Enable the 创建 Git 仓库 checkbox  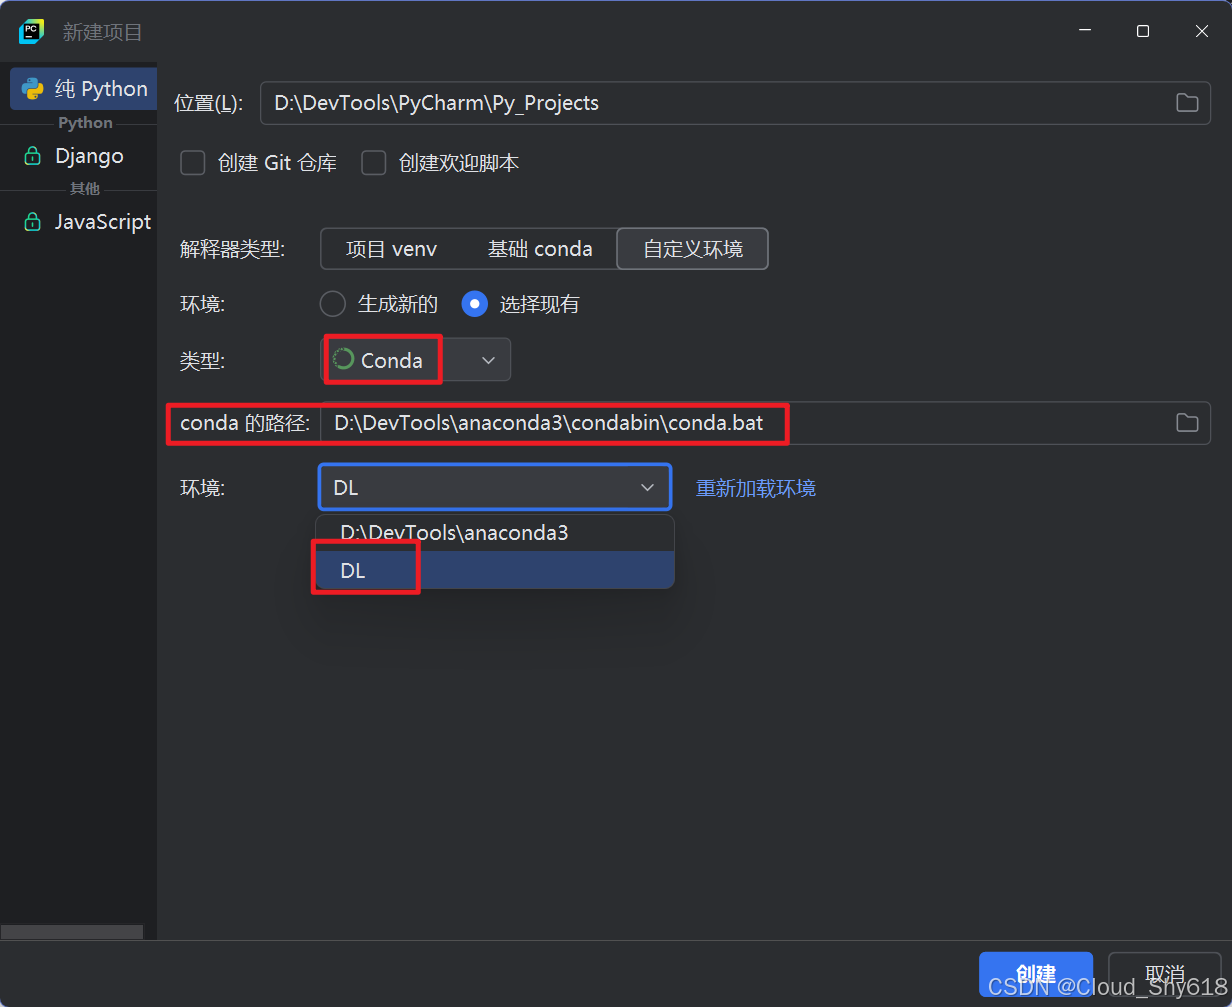click(192, 163)
